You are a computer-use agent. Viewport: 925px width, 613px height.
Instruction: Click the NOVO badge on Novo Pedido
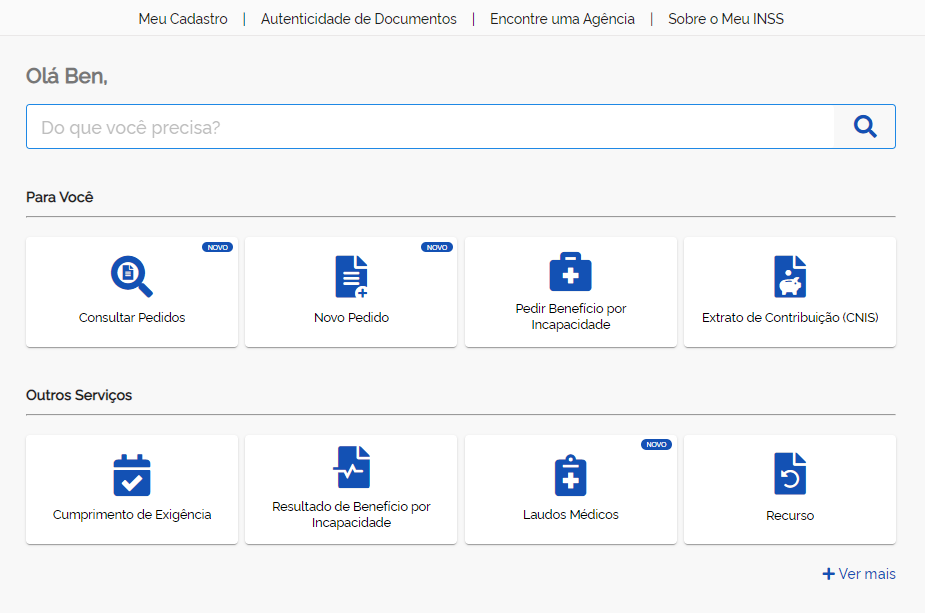click(x=437, y=247)
